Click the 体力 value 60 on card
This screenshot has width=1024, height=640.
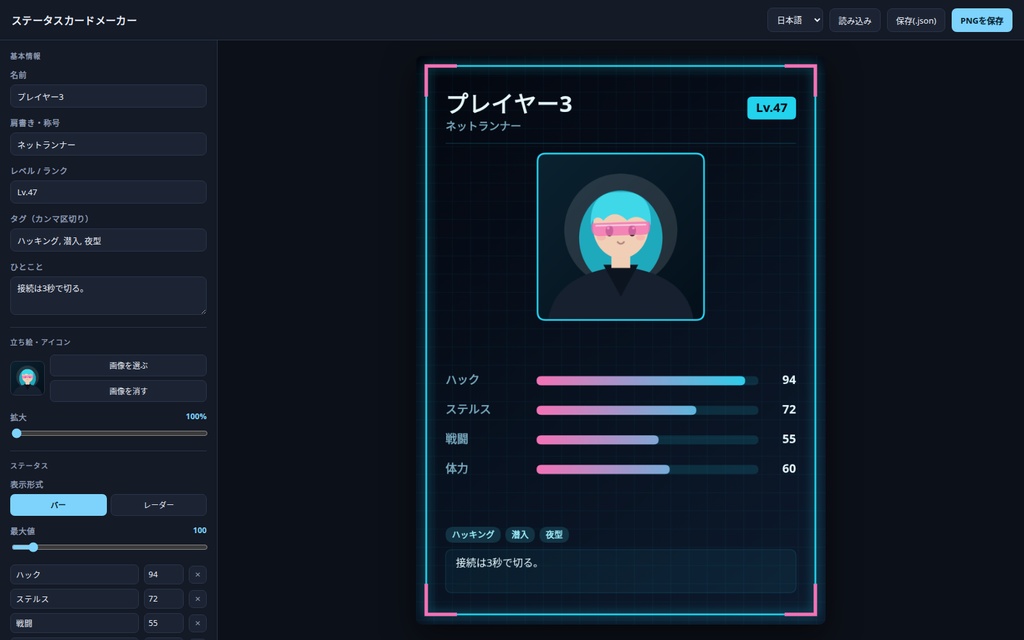pos(789,469)
